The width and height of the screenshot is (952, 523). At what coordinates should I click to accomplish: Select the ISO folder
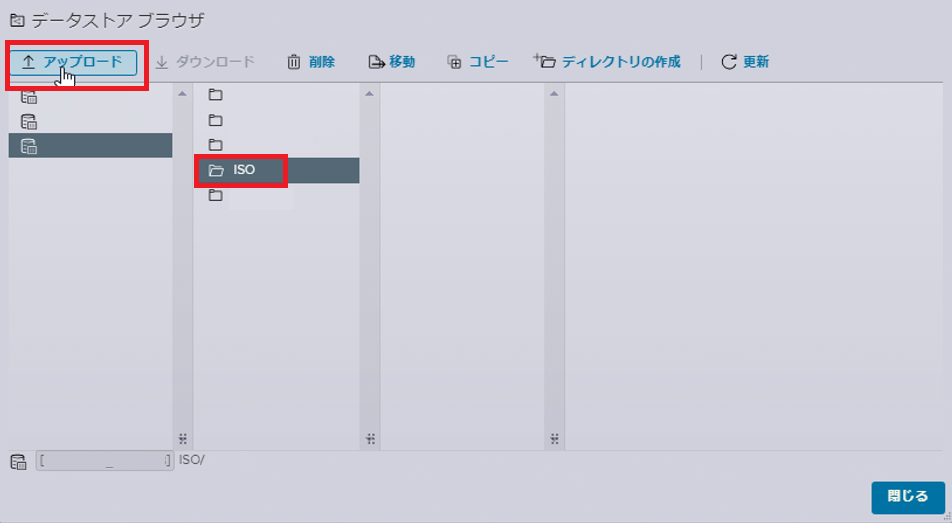point(277,170)
